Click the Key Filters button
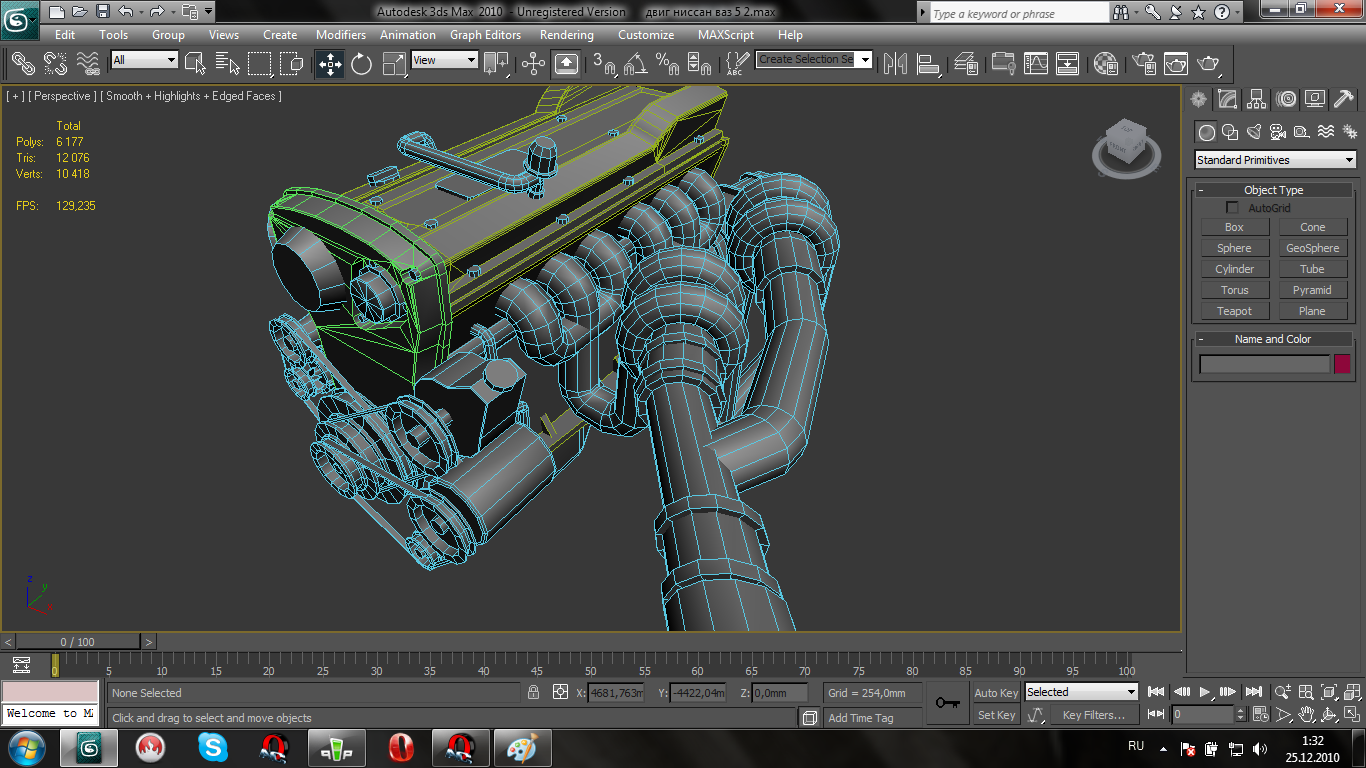Image resolution: width=1366 pixels, height=768 pixels. [x=1094, y=715]
